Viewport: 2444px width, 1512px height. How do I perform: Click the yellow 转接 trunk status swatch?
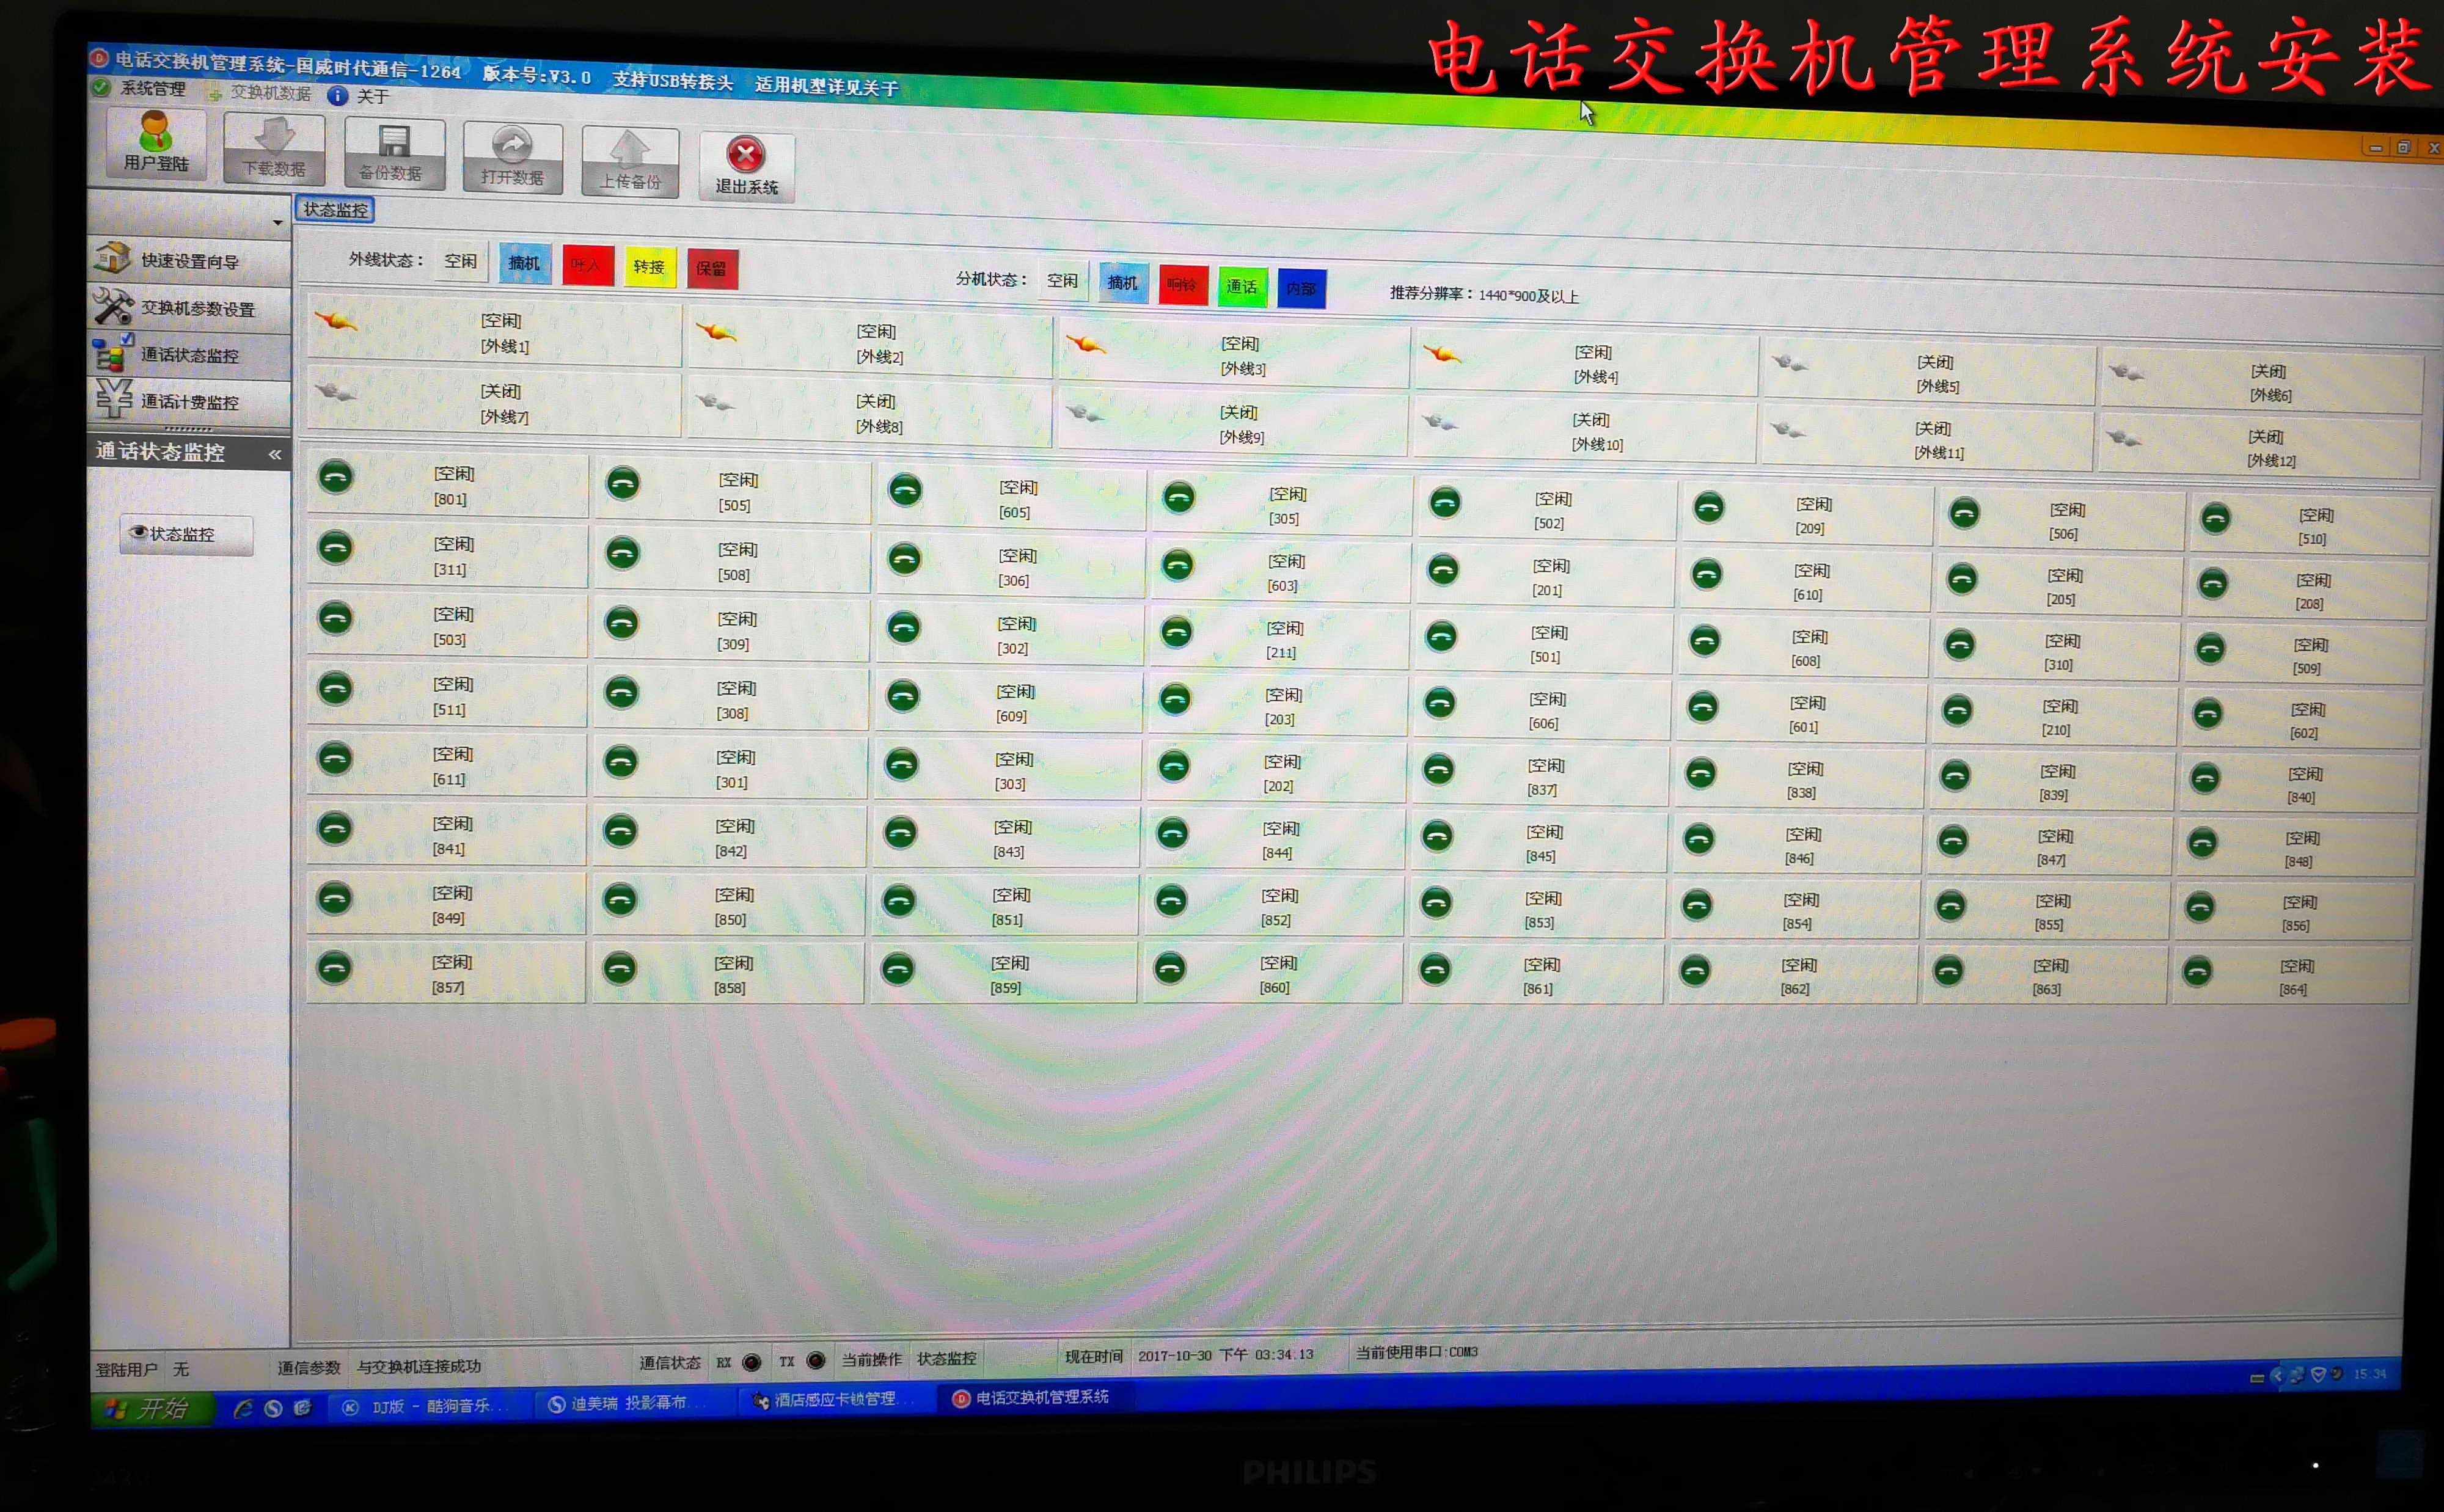pyautogui.click(x=650, y=267)
